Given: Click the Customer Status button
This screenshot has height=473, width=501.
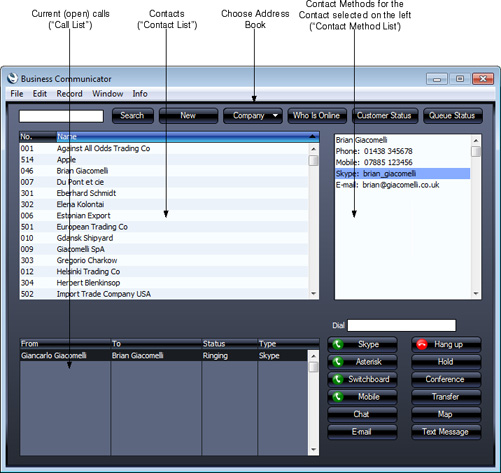Looking at the screenshot, I should (384, 116).
